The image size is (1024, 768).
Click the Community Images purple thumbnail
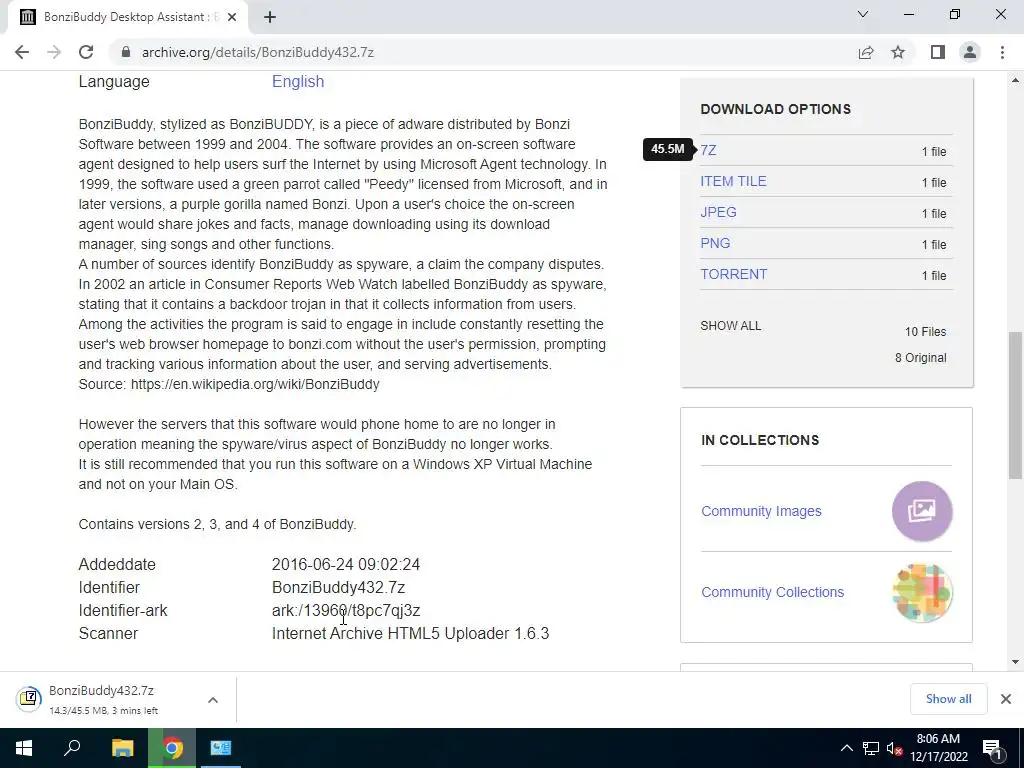[922, 511]
